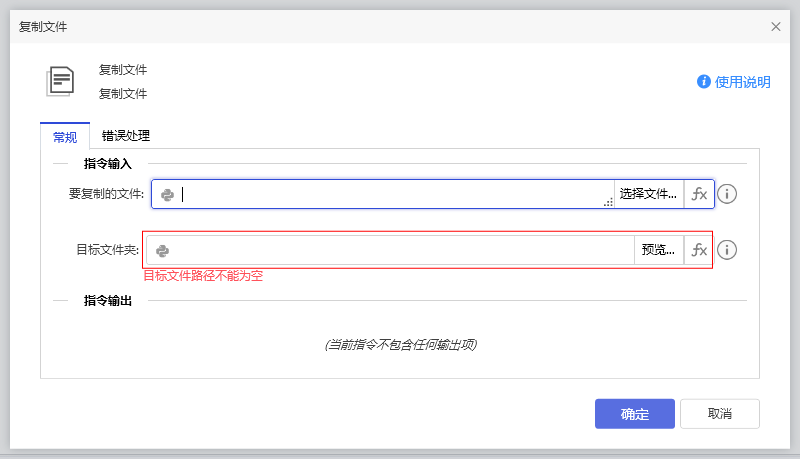Click the red 目标文件路径不能为空 error message
800x459 pixels.
click(x=203, y=276)
